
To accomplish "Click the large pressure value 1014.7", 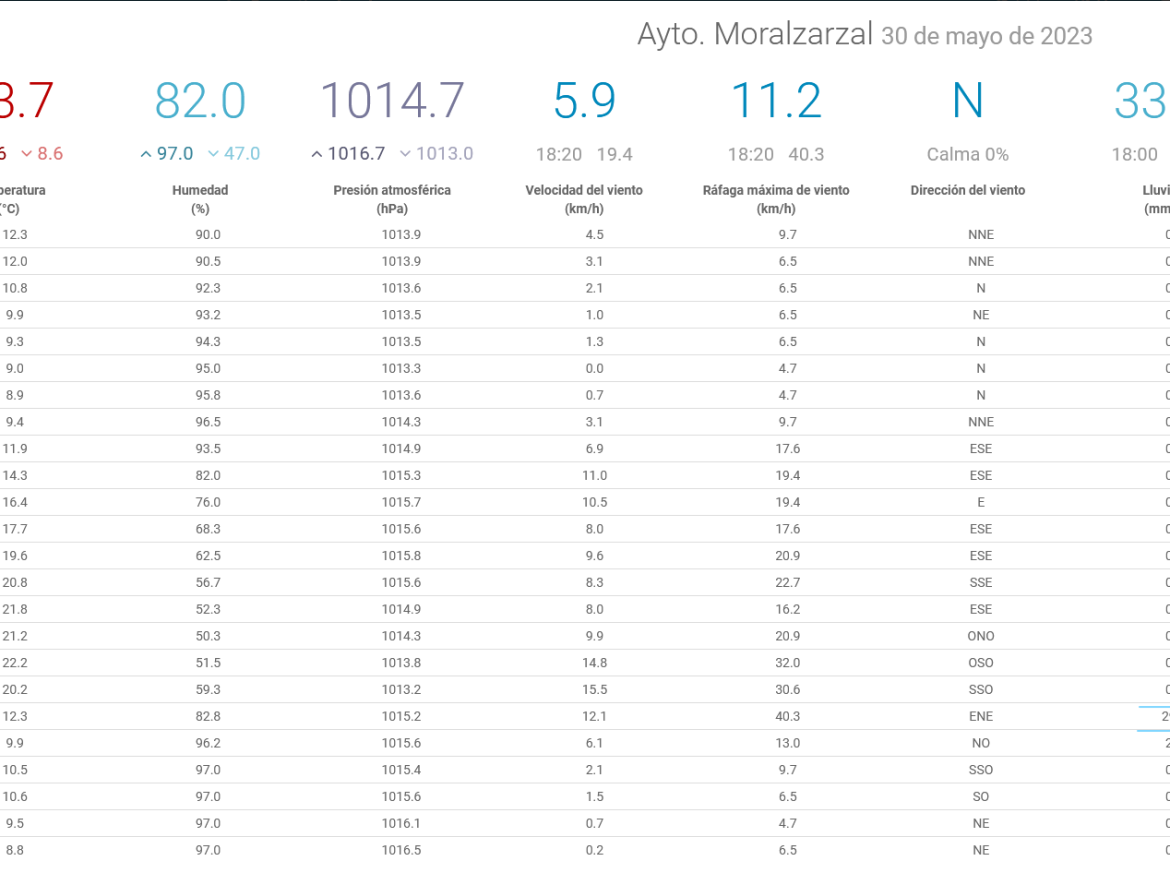I will coord(392,101).
